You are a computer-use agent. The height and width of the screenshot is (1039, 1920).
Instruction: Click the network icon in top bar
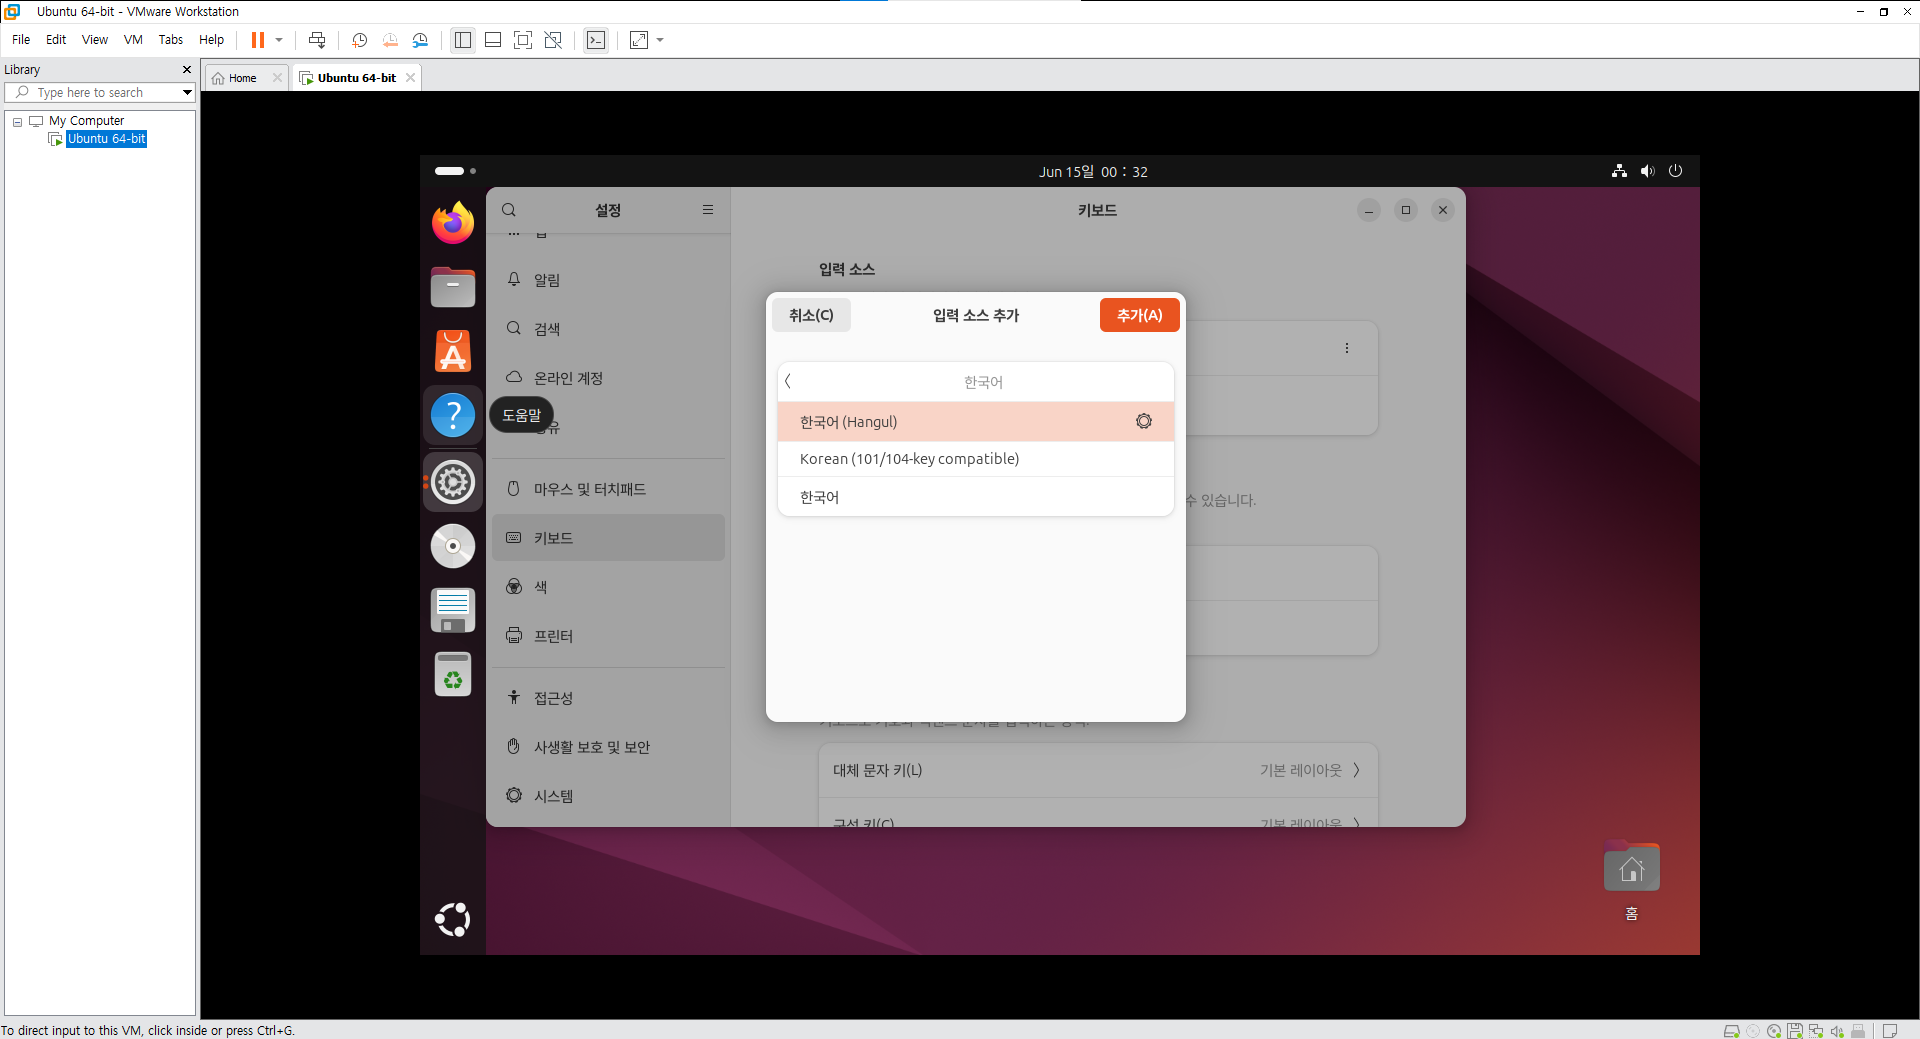[1619, 171]
